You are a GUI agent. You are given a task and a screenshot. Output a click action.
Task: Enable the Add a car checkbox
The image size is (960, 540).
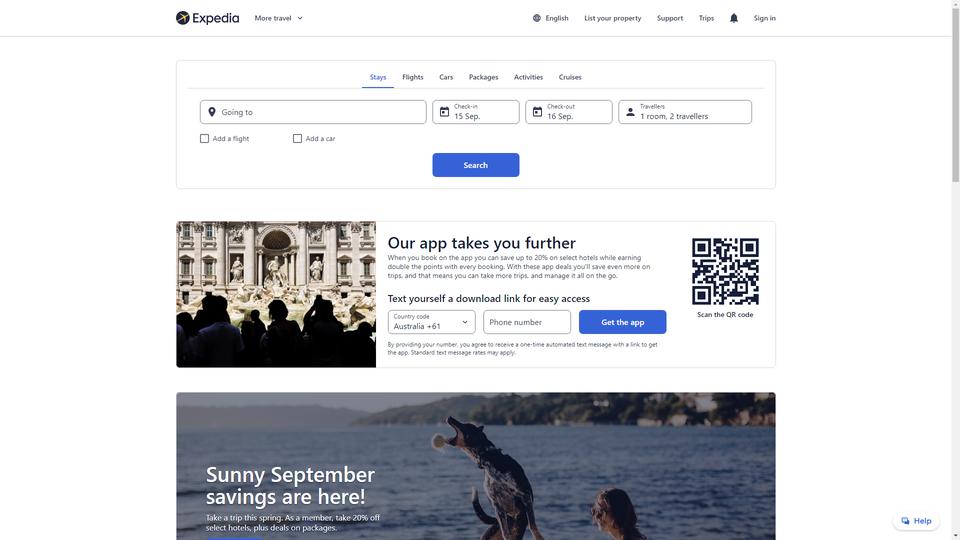coord(298,138)
